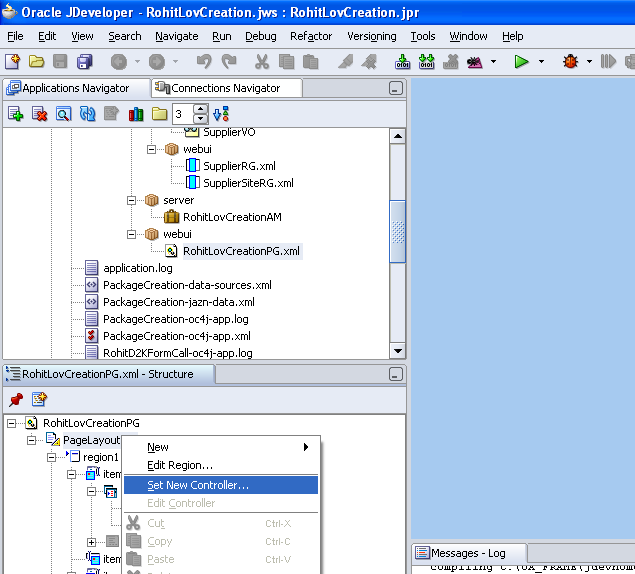635x574 pixels.
Task: Select RohitD2KFormCall-oc4j-app.log file
Action: click(x=177, y=353)
